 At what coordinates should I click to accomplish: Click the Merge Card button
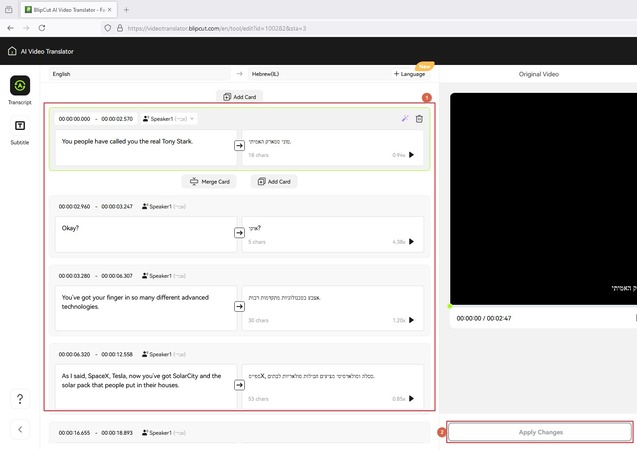click(x=209, y=182)
